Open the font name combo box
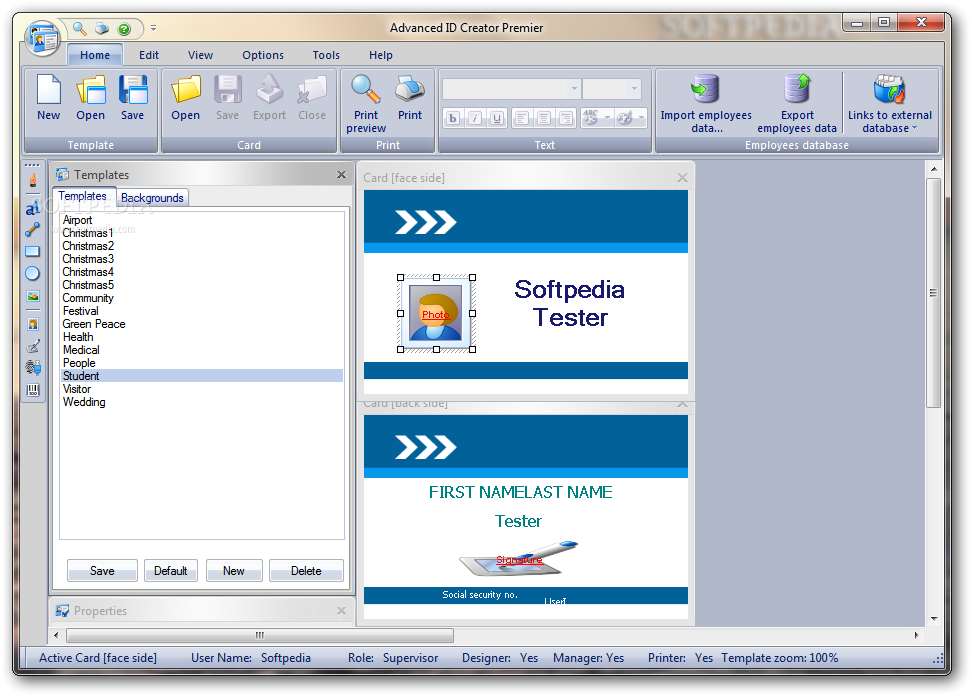Viewport: 972px width, 696px height. [511, 89]
